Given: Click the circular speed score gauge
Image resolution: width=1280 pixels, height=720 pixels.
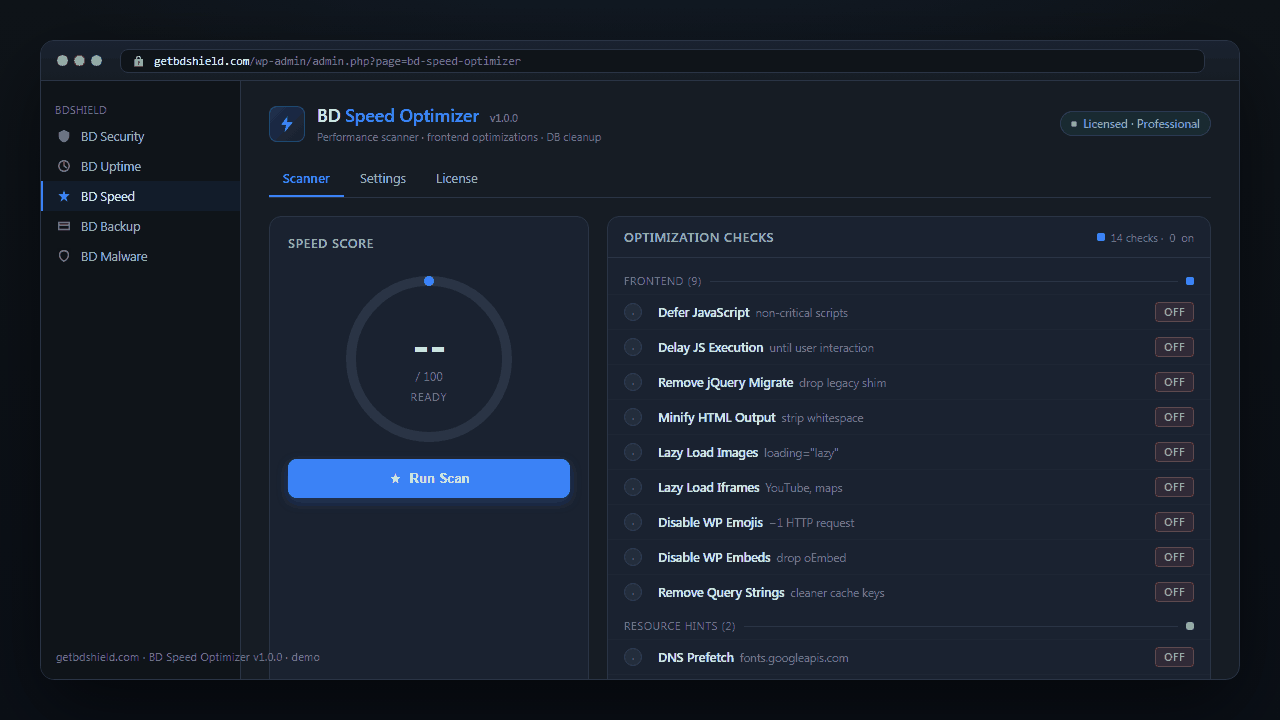Looking at the screenshot, I should (x=429, y=360).
